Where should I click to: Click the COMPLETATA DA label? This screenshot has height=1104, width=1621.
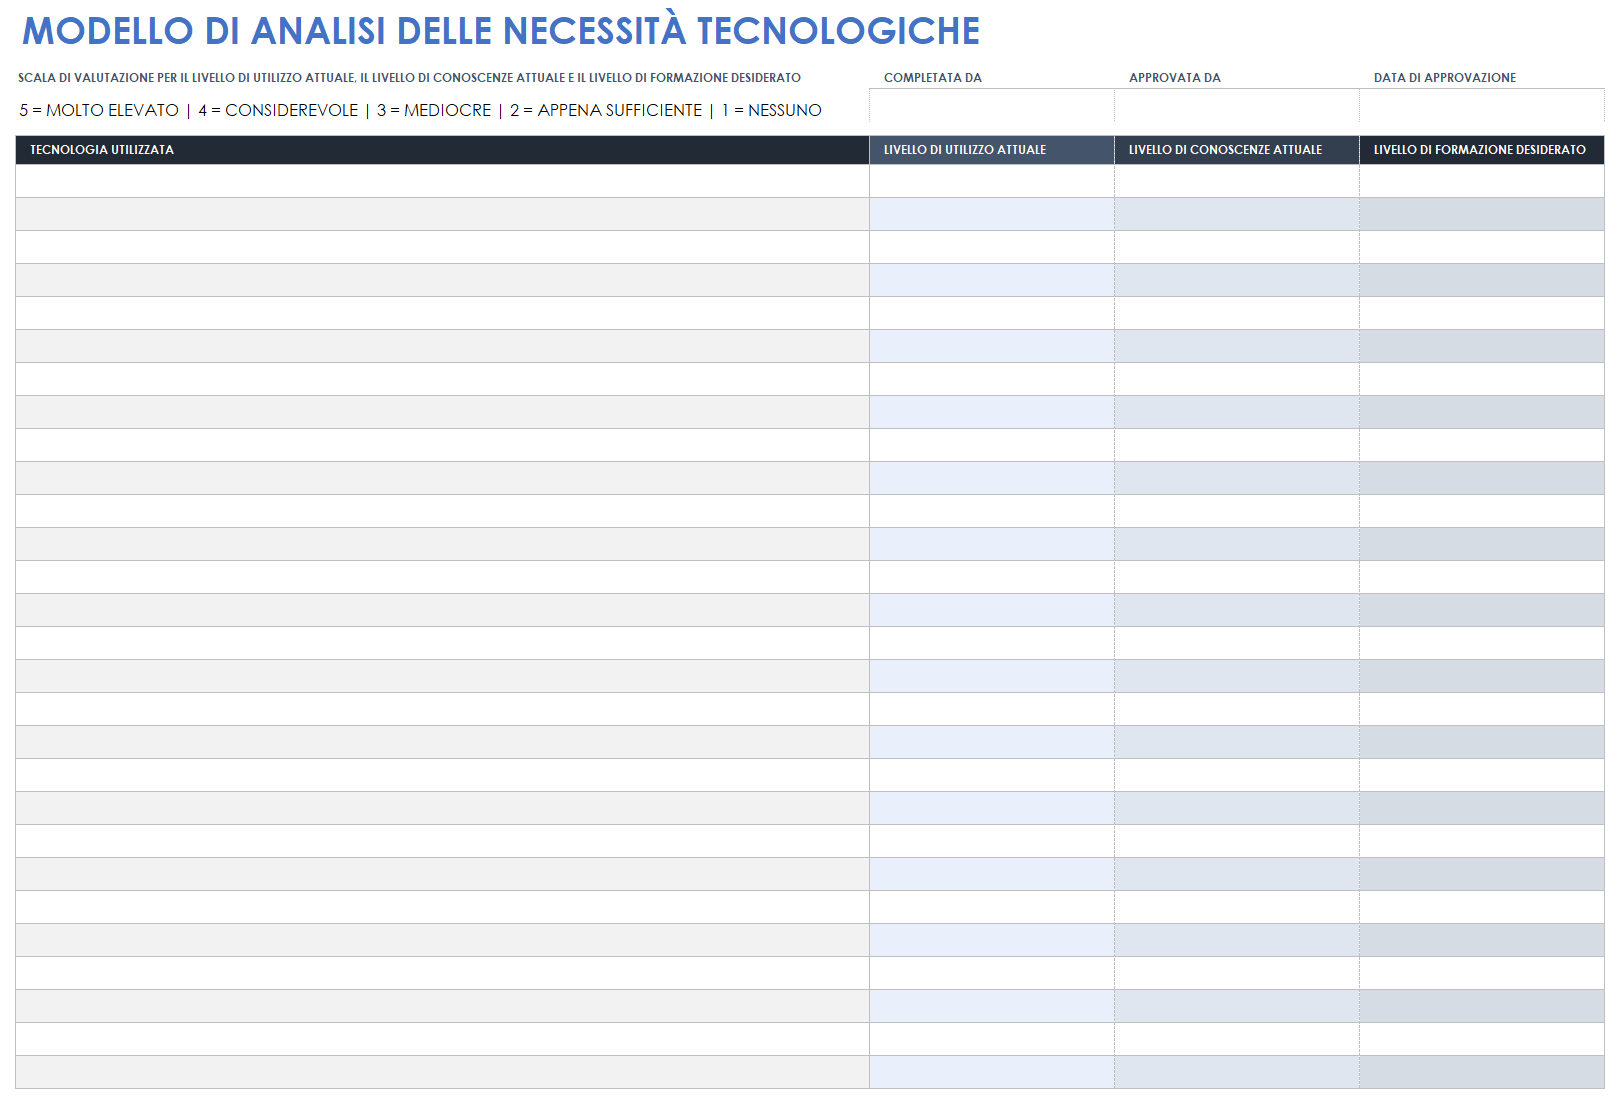(x=933, y=78)
